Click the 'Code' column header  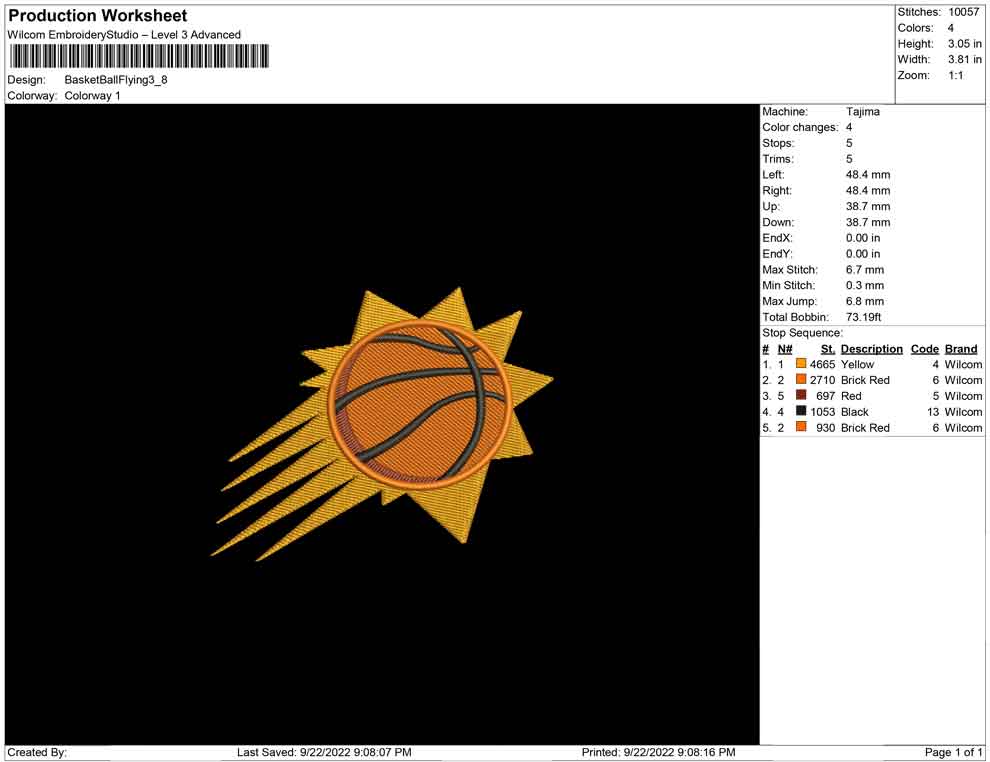click(x=924, y=348)
